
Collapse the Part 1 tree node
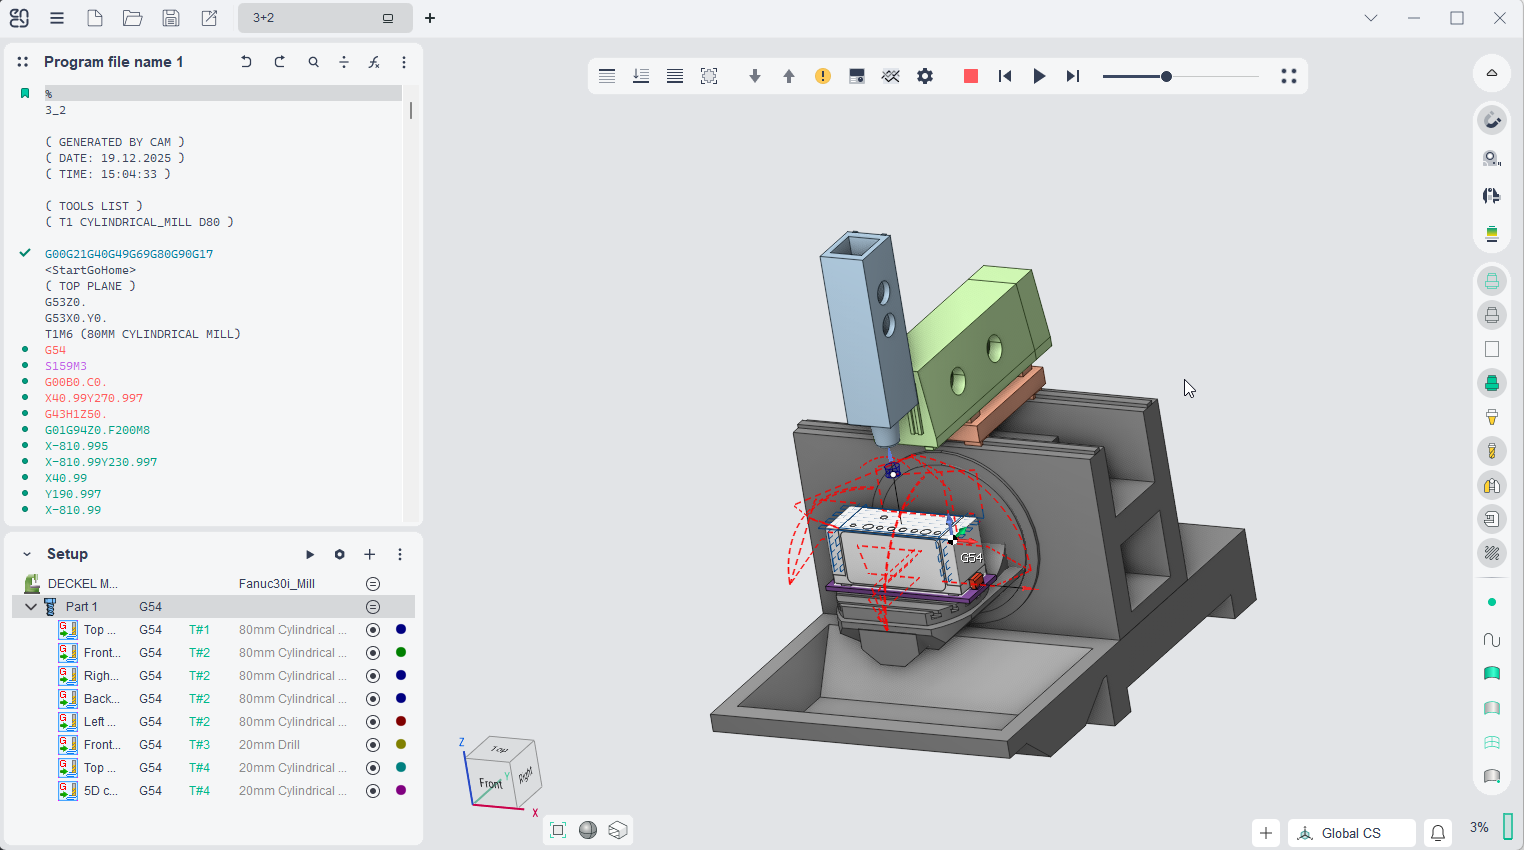coord(31,607)
